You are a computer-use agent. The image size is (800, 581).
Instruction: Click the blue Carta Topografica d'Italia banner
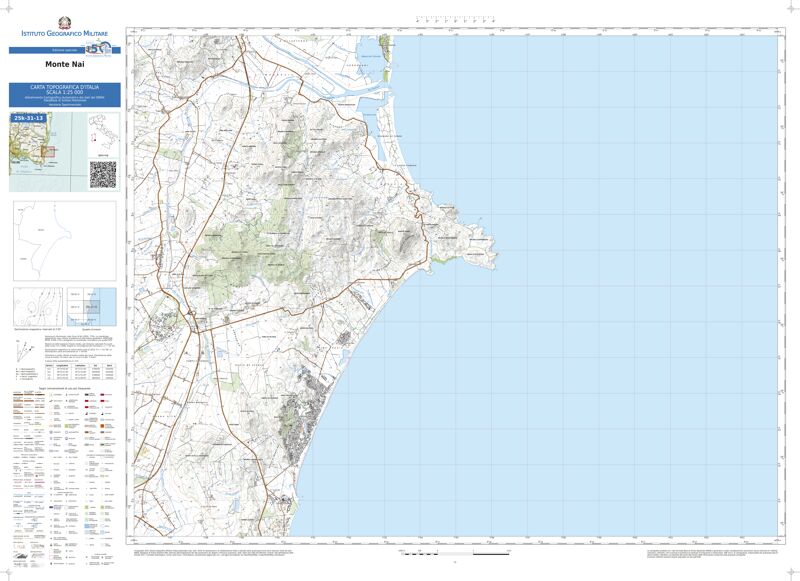[64, 95]
